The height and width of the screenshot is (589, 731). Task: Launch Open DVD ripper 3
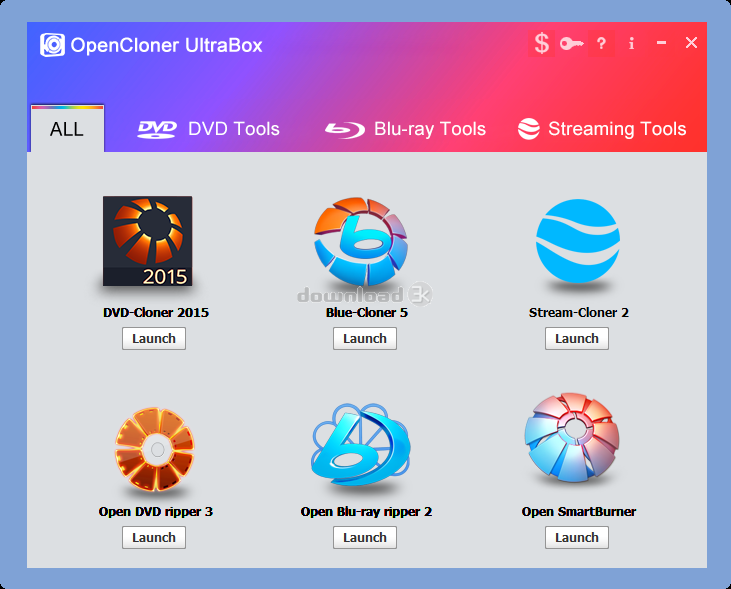pyautogui.click(x=154, y=538)
